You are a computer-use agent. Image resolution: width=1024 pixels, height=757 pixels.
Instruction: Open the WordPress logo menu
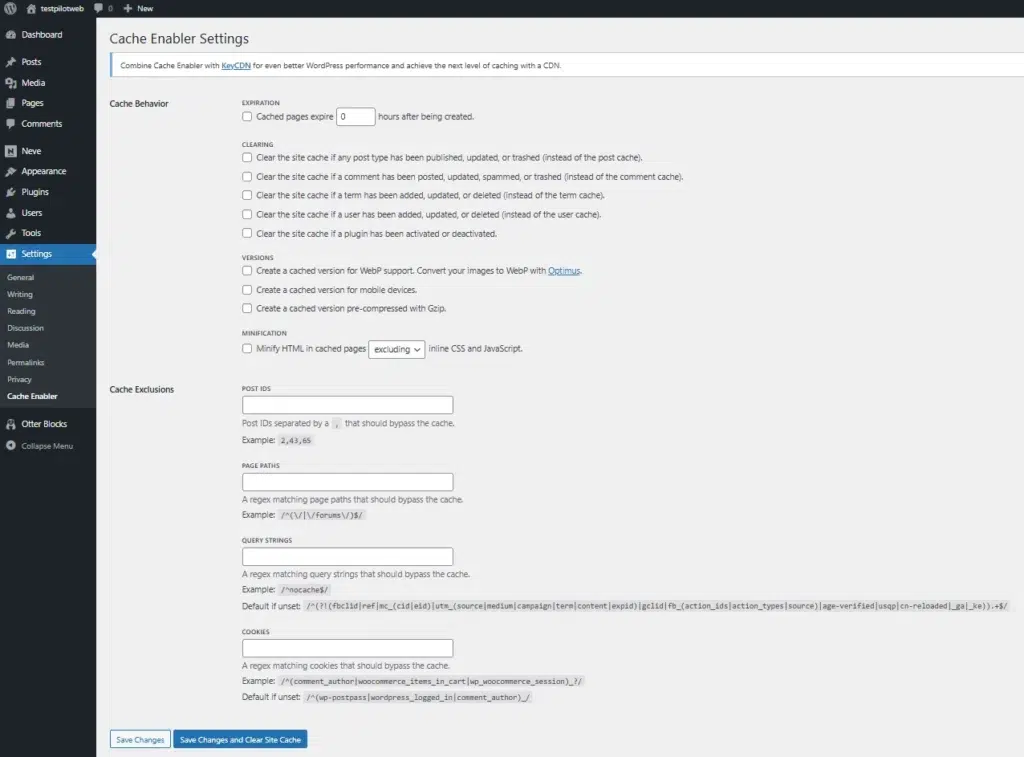coord(11,8)
